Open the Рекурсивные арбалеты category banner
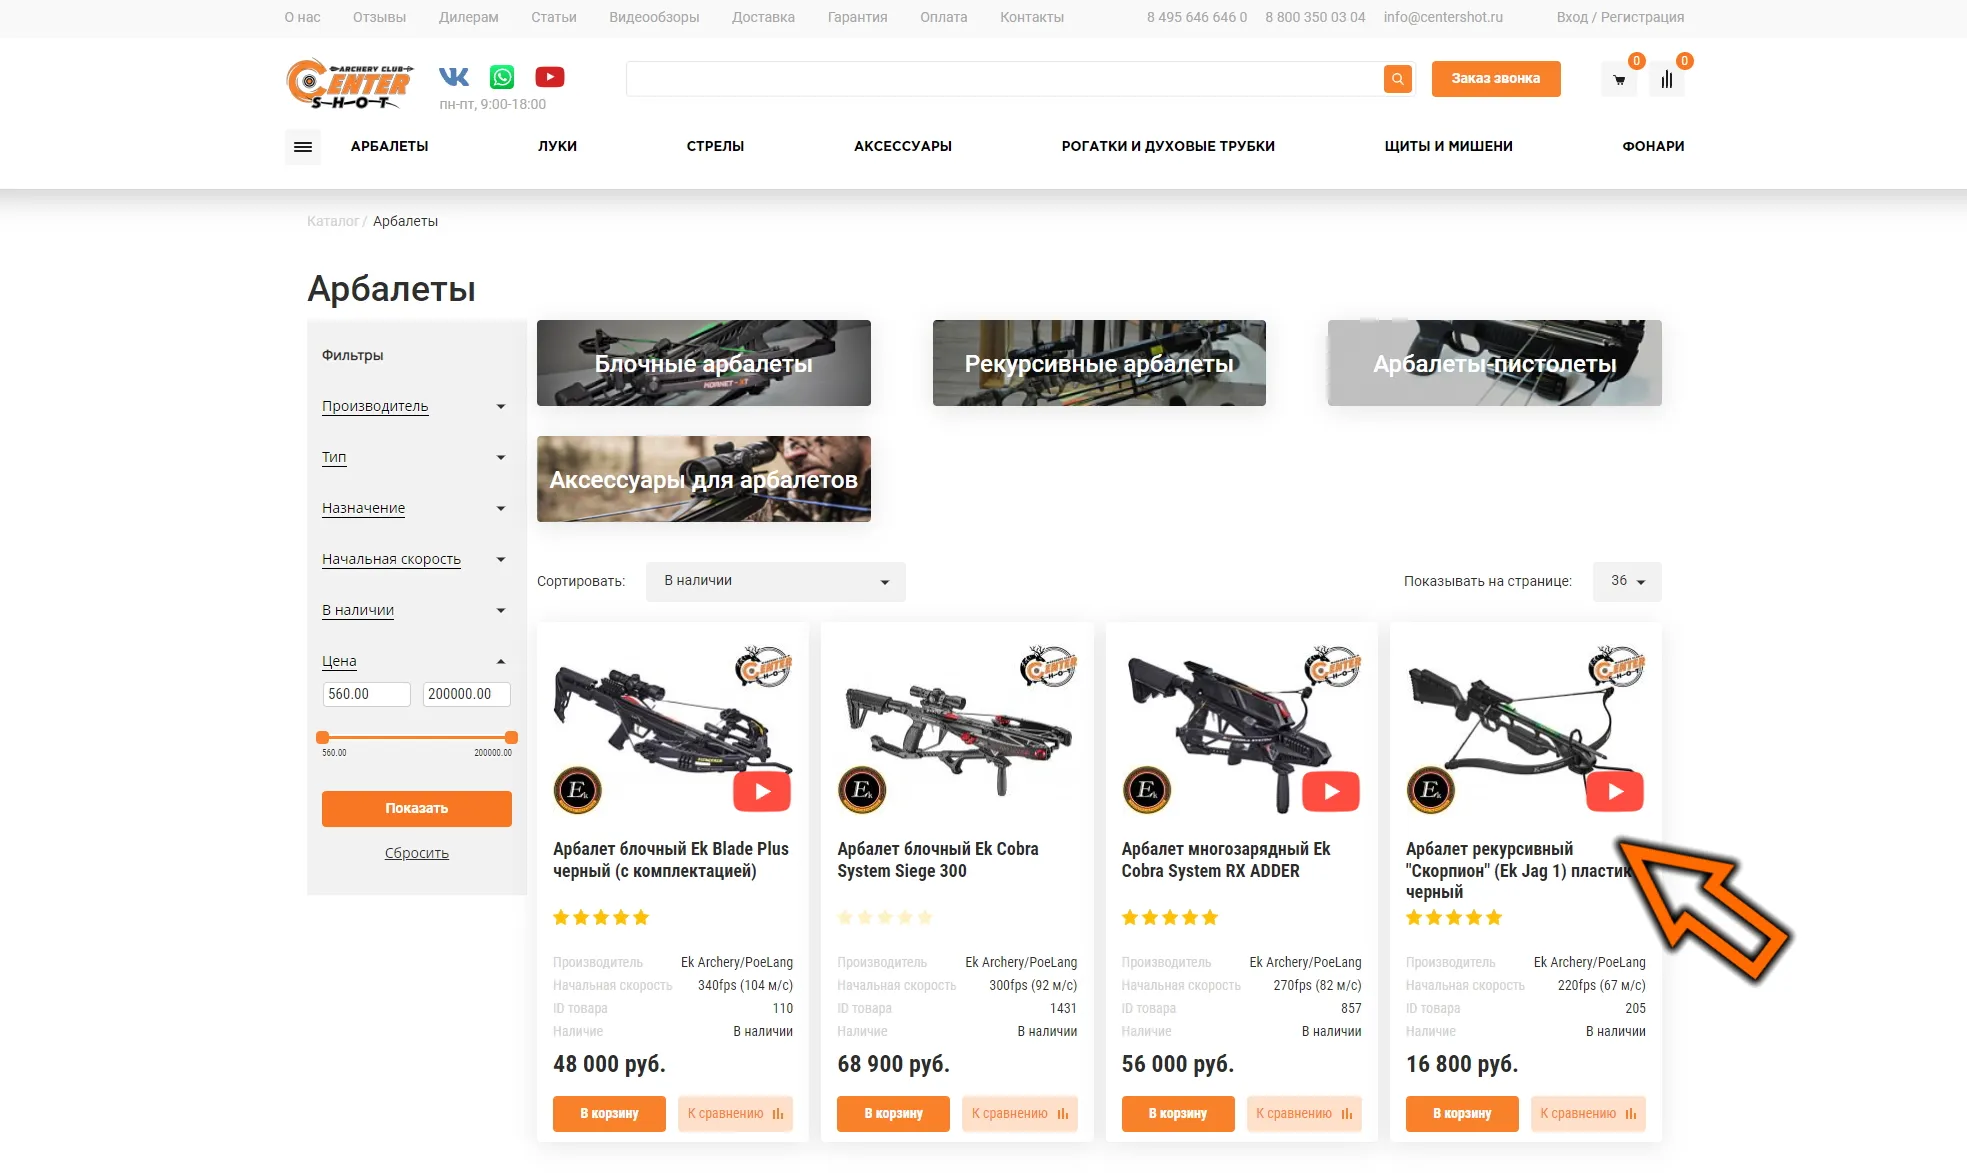 (1099, 363)
